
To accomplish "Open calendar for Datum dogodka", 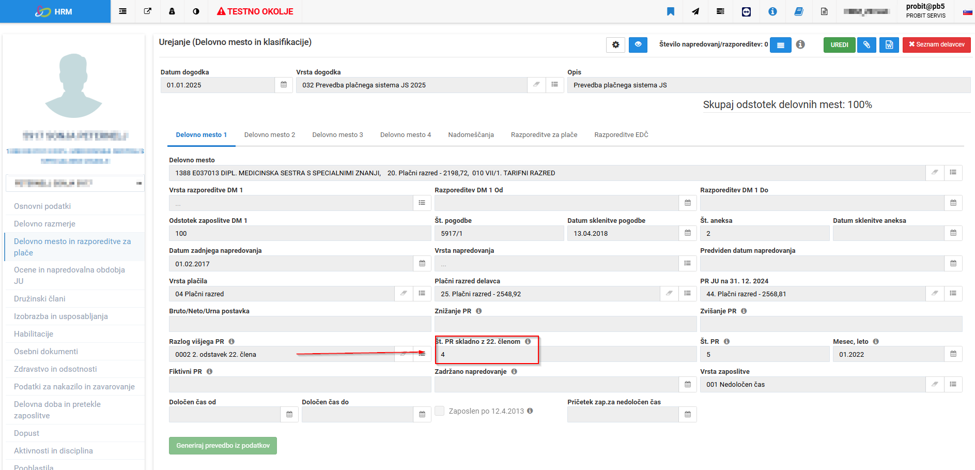I will 283,85.
